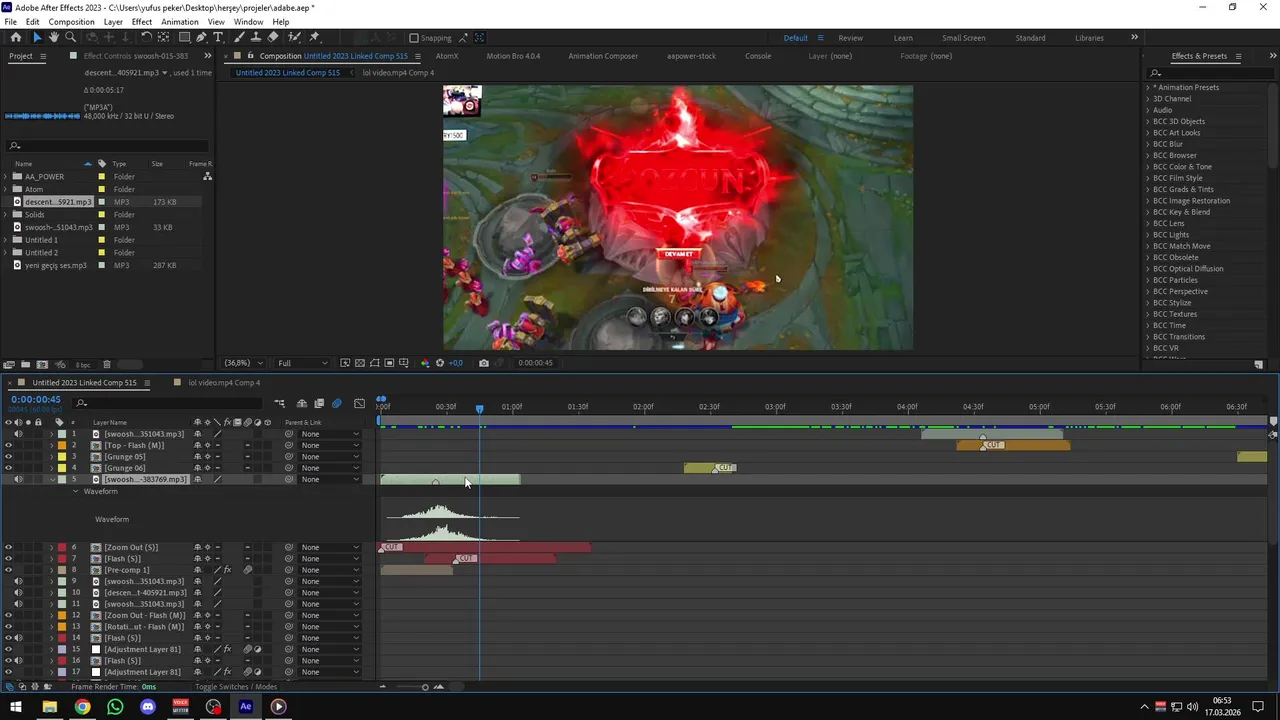Hide Adjustment Layer 81 in row 15
The image size is (1280, 720).
click(x=8, y=649)
